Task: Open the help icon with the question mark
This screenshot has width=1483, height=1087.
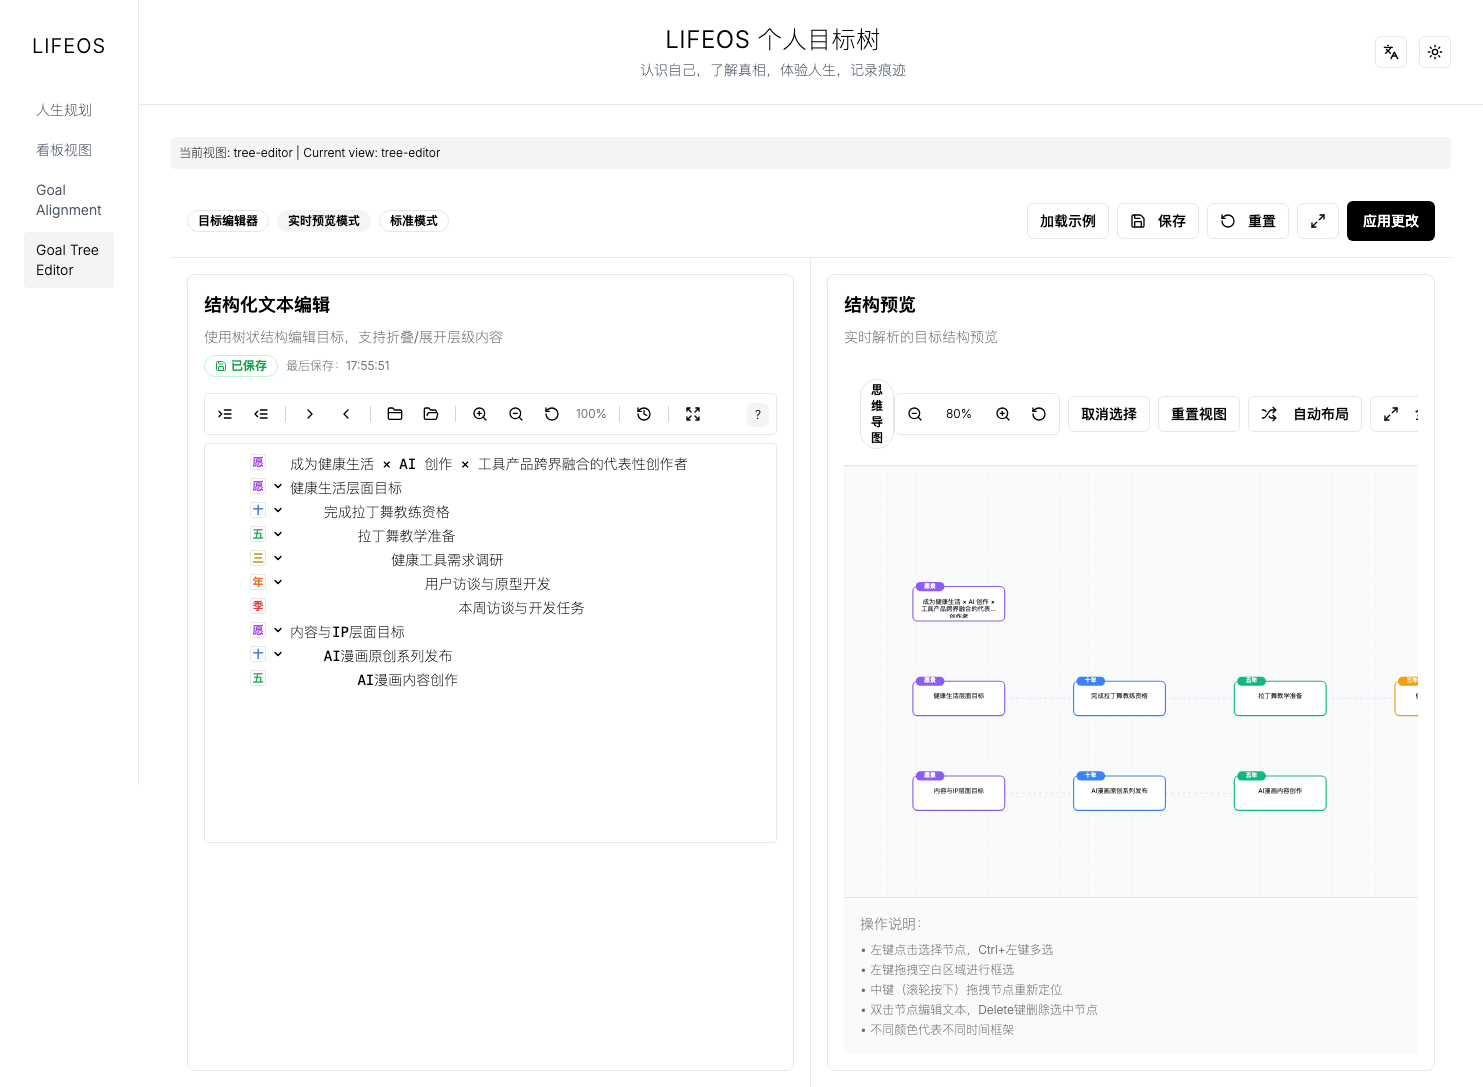Action: [x=757, y=414]
